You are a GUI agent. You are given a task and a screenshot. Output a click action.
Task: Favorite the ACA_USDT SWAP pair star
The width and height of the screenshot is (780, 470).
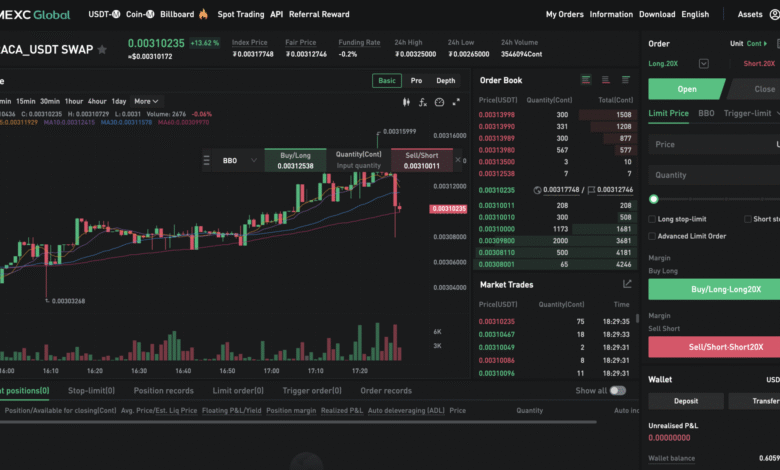click(102, 49)
